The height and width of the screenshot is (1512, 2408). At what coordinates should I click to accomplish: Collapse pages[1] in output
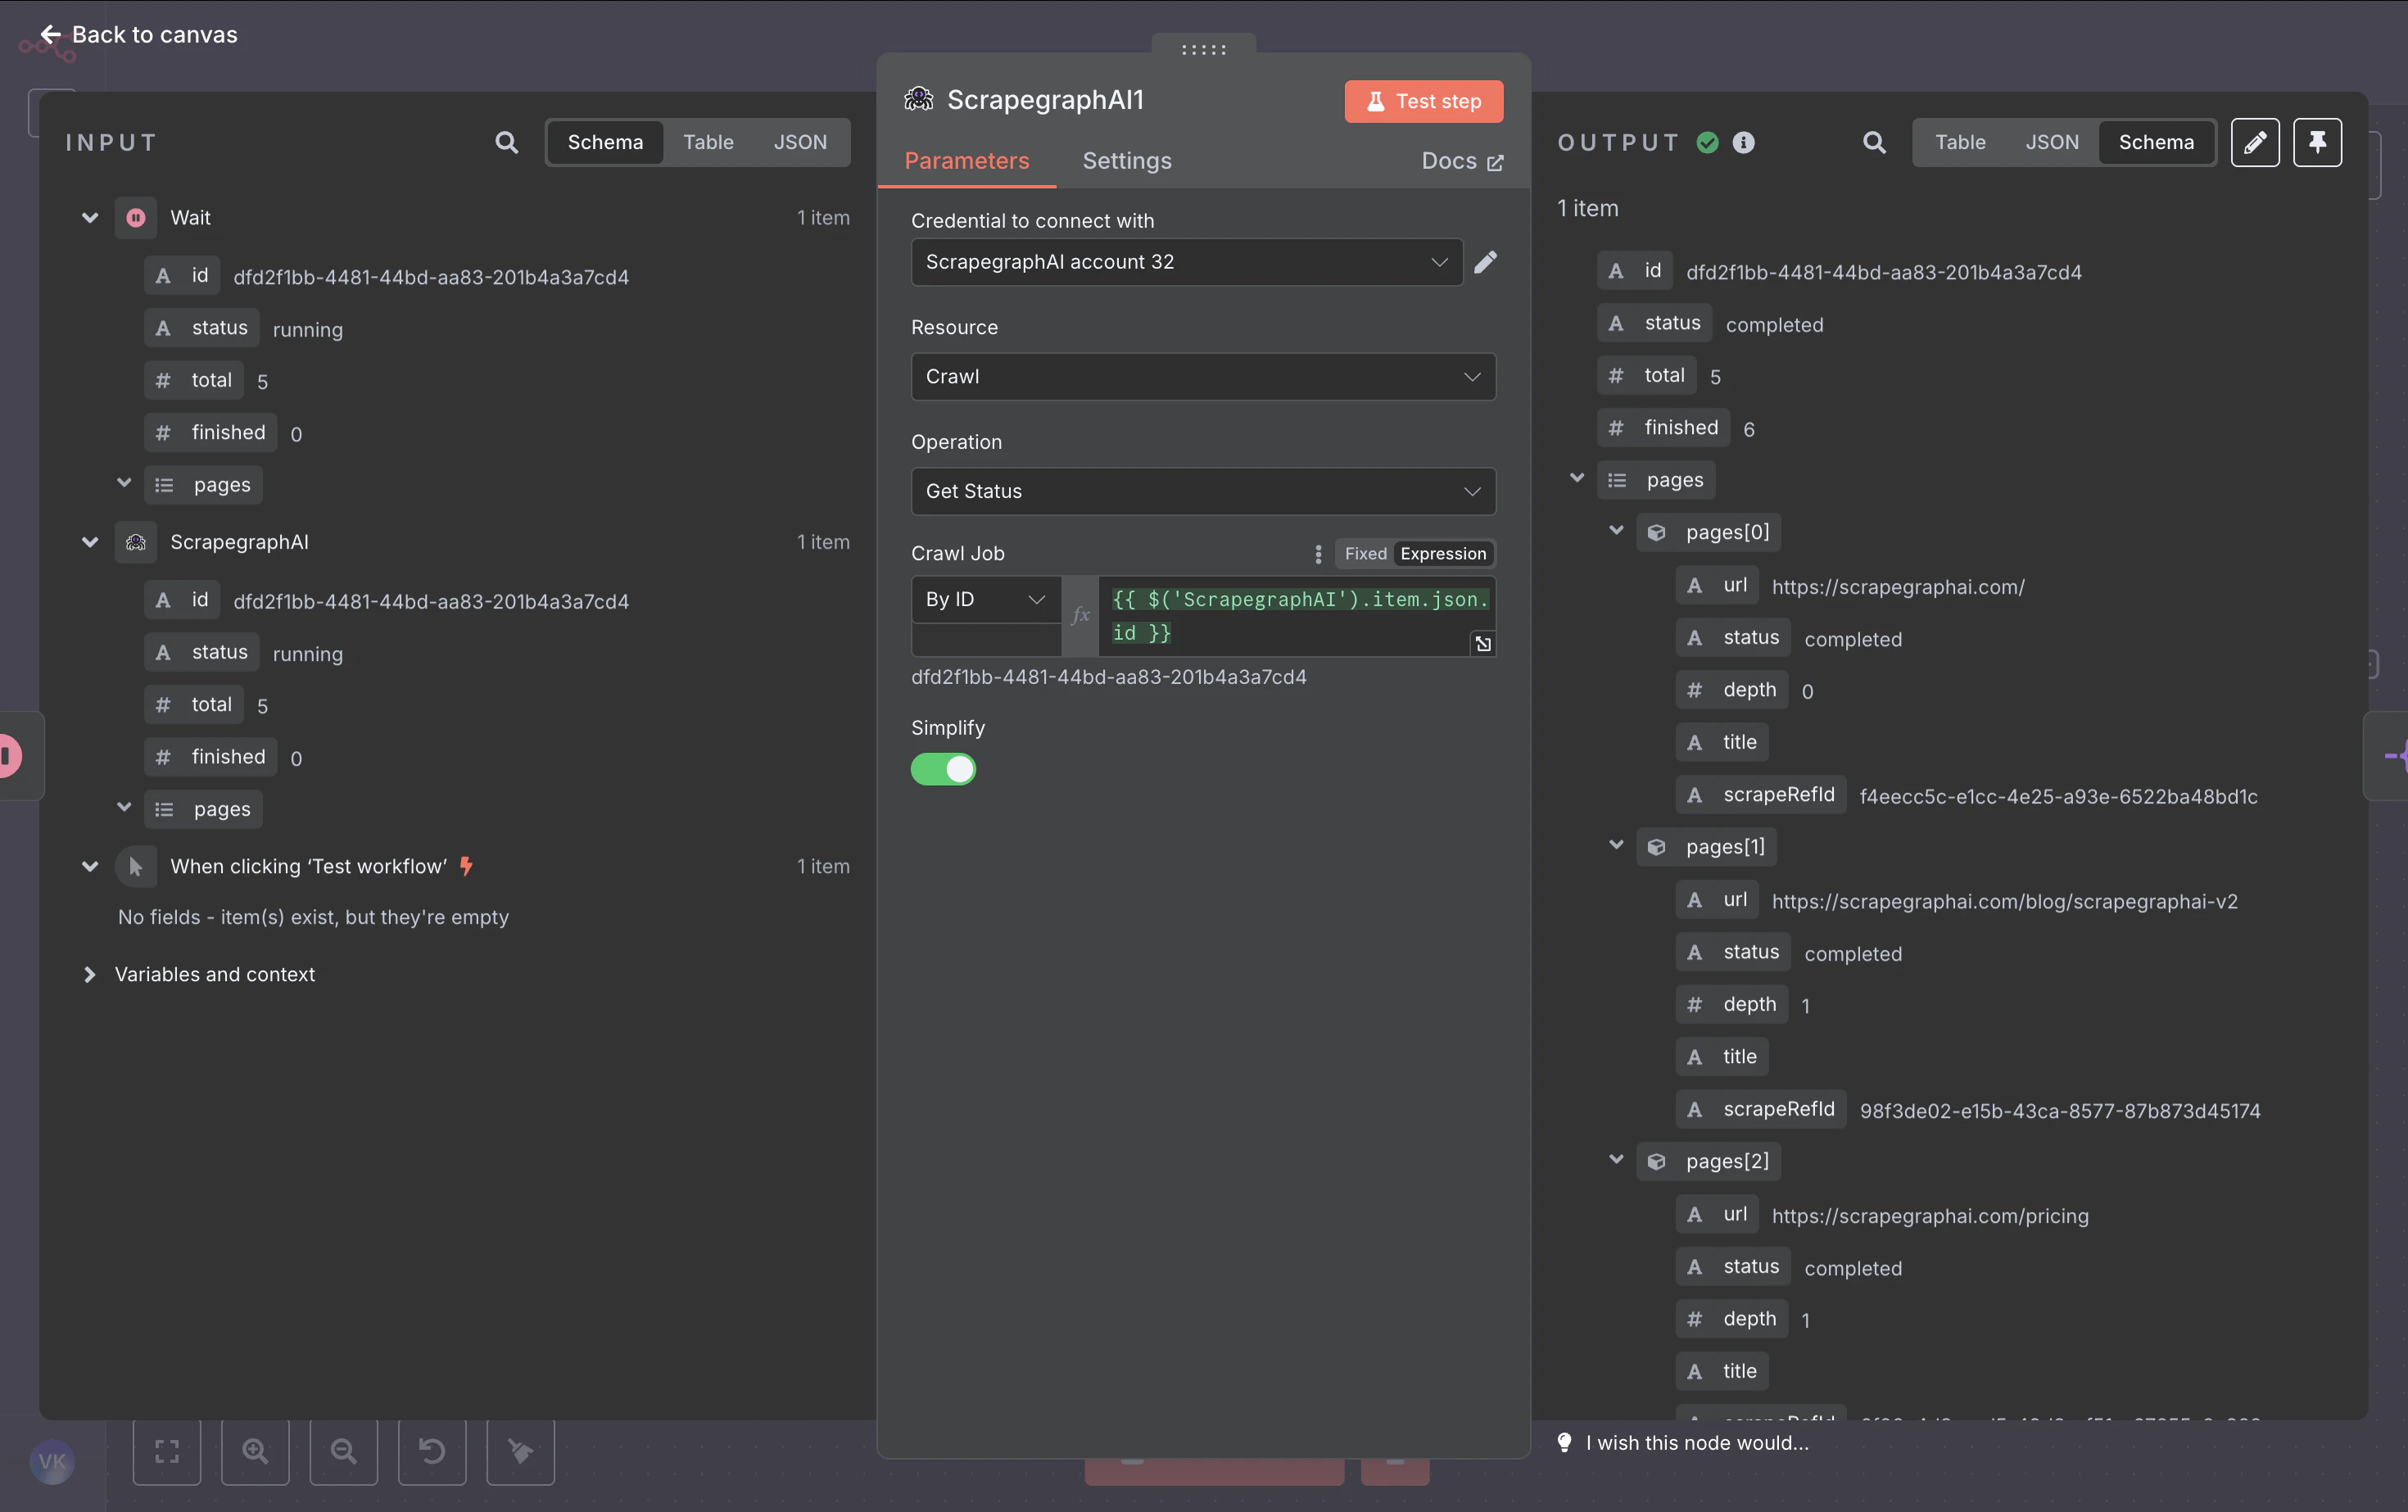(1616, 845)
